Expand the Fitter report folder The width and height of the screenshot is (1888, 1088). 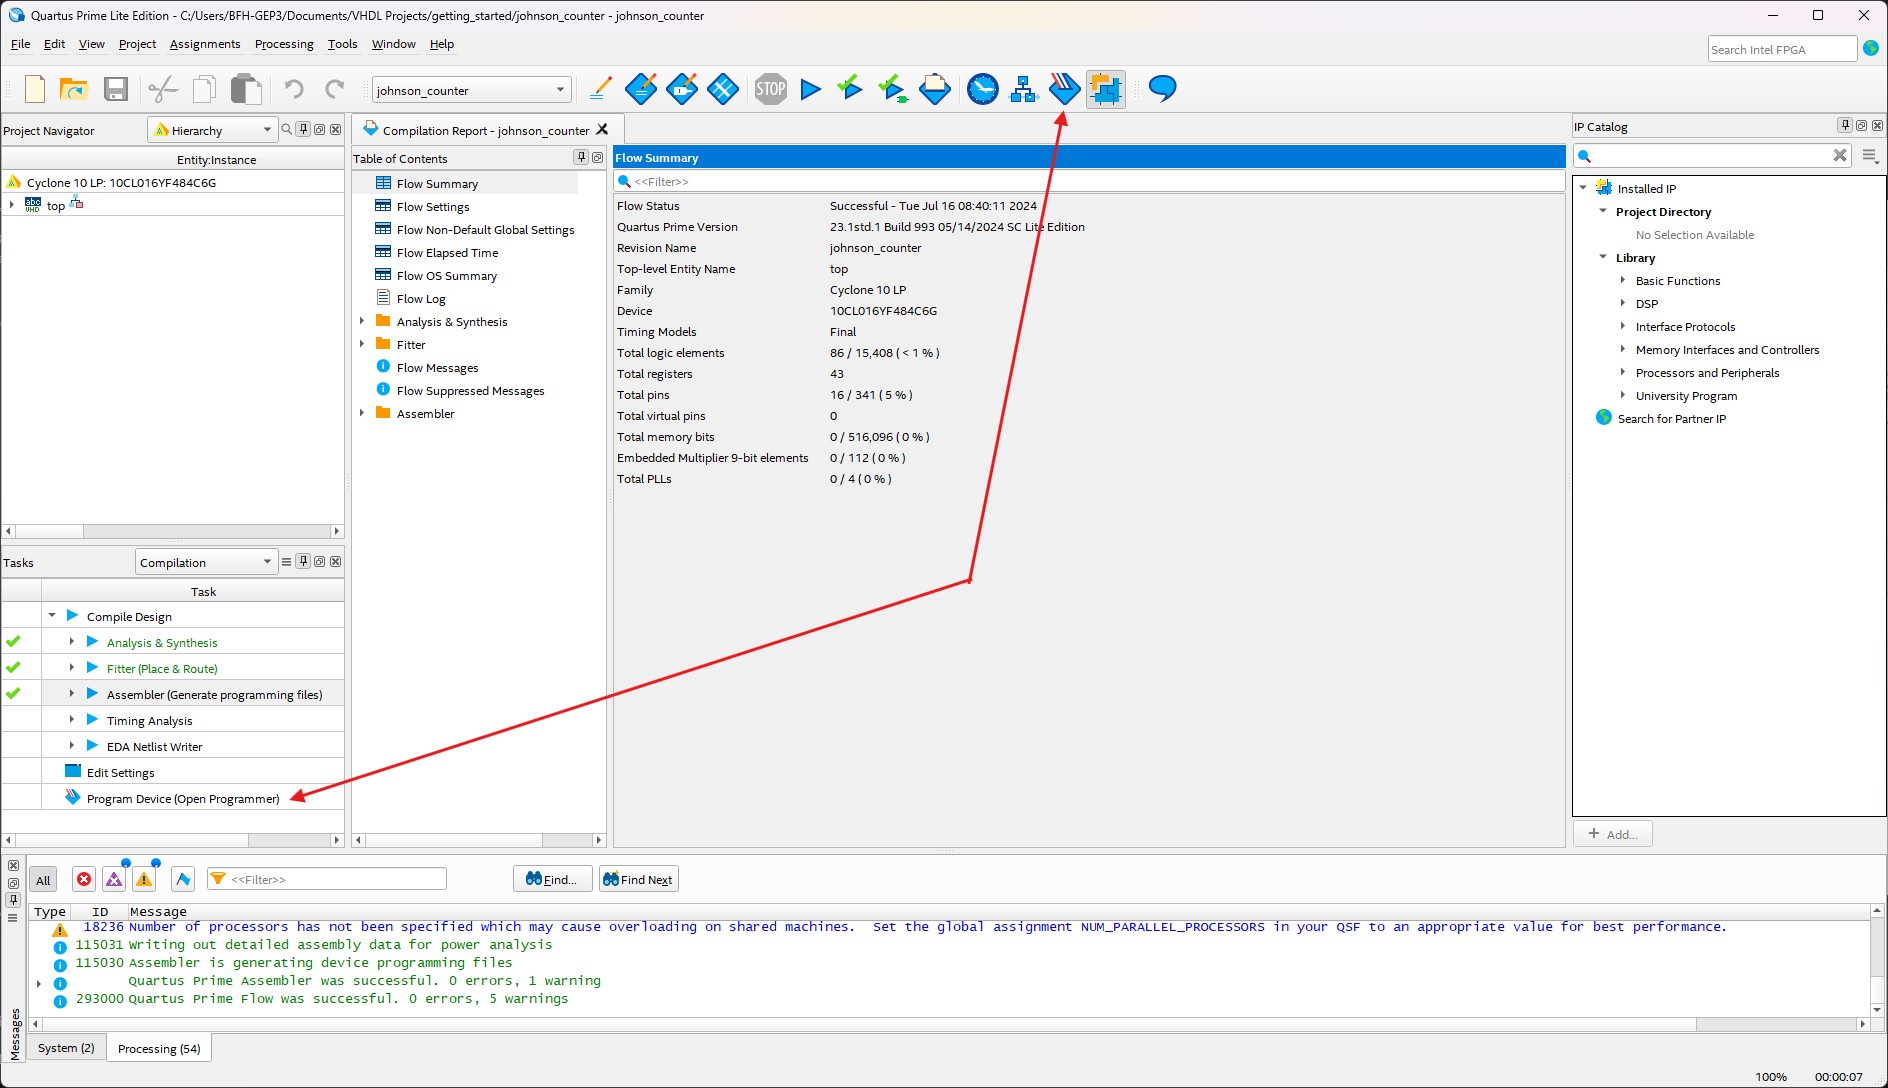(362, 344)
